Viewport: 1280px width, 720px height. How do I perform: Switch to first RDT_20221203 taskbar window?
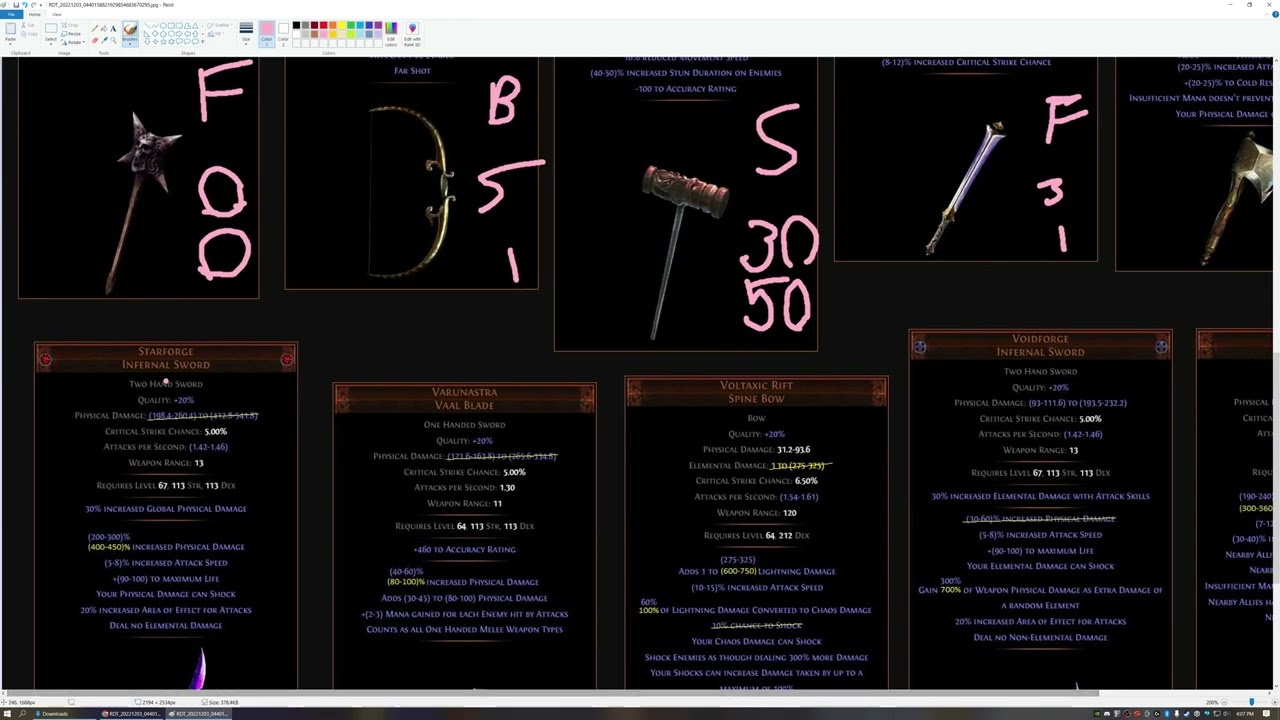pyautogui.click(x=131, y=714)
